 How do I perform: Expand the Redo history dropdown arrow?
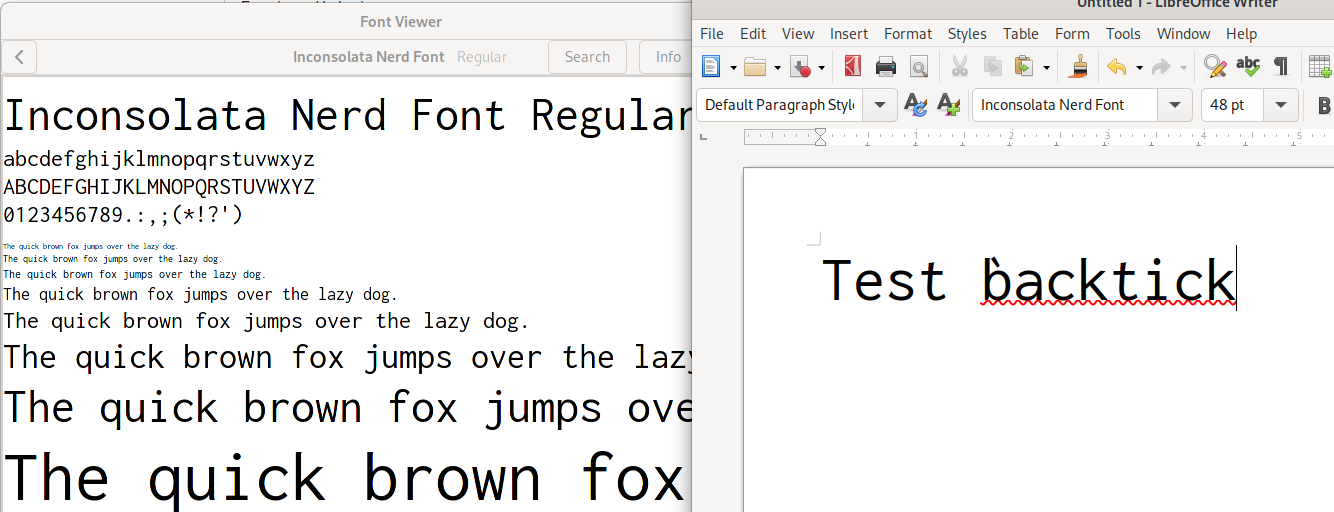[x=1183, y=68]
